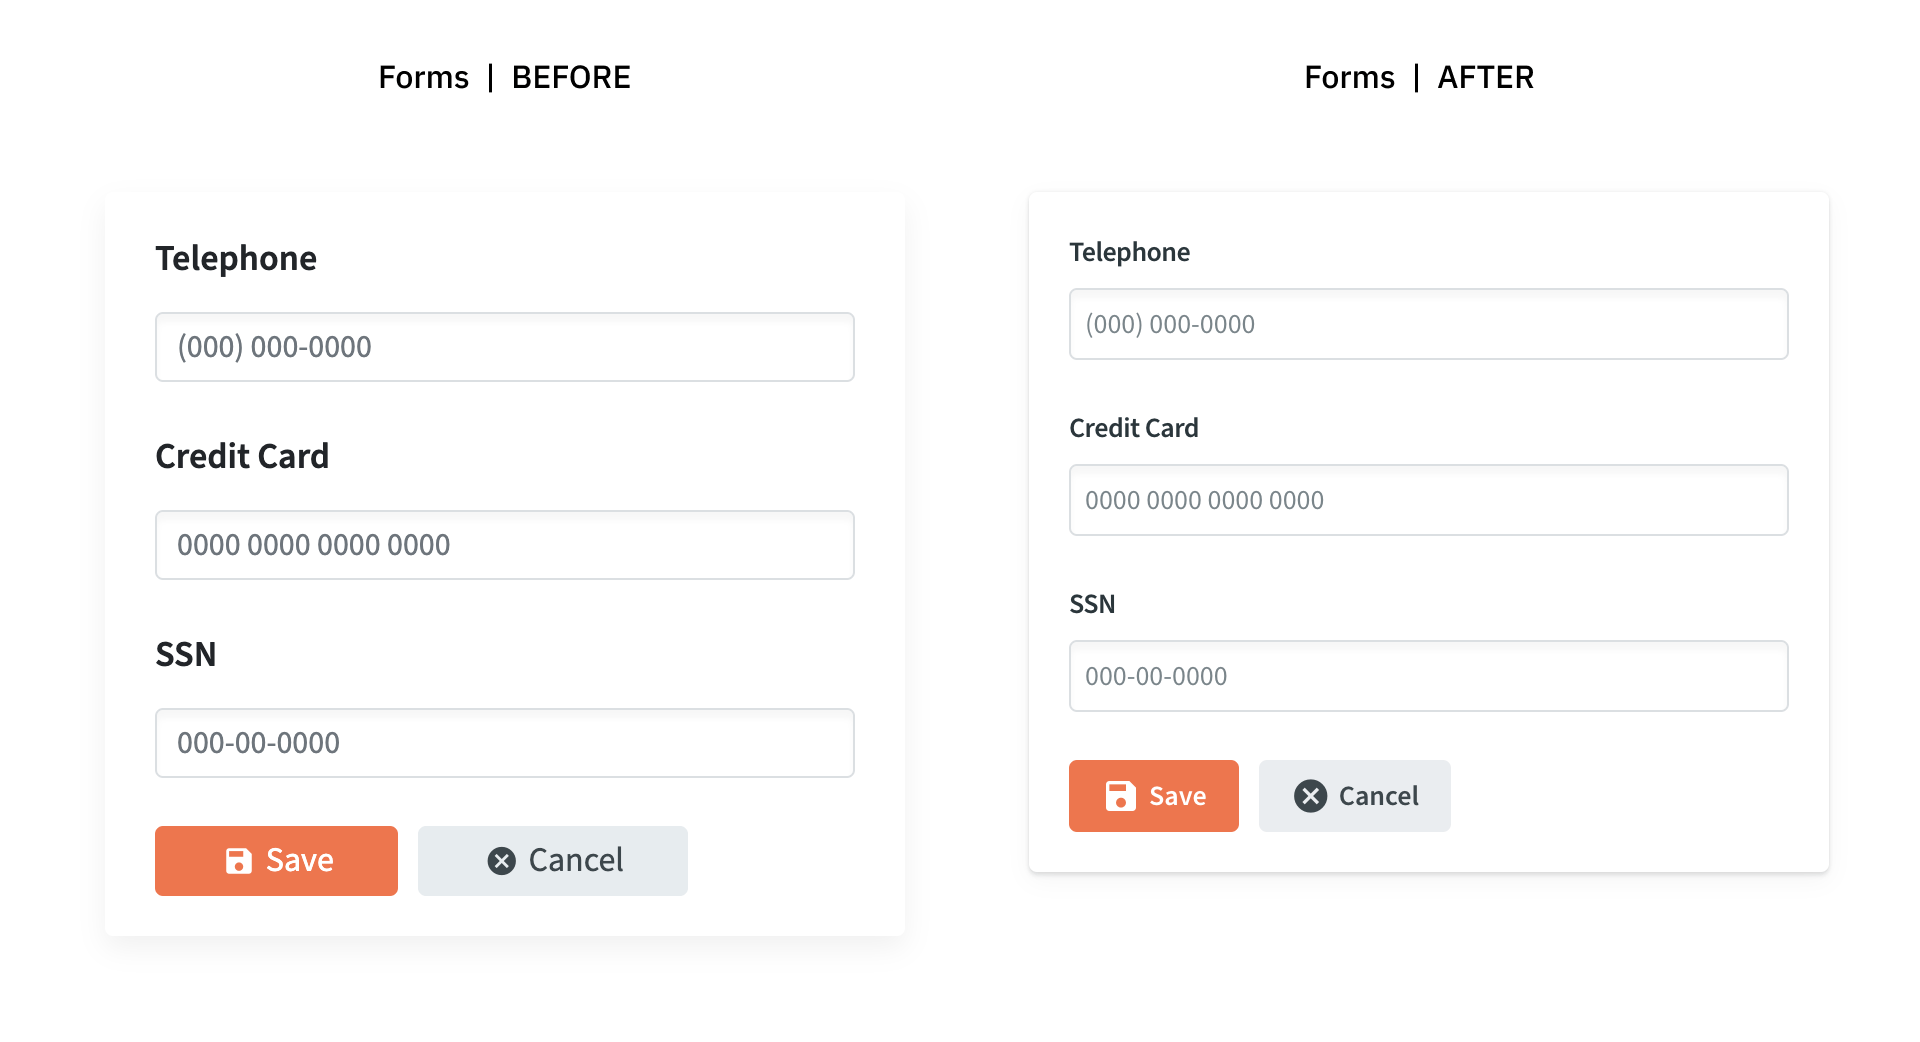This screenshot has width=1920, height=1042.
Task: Click the Save button in the AFTER form
Action: (x=1154, y=796)
